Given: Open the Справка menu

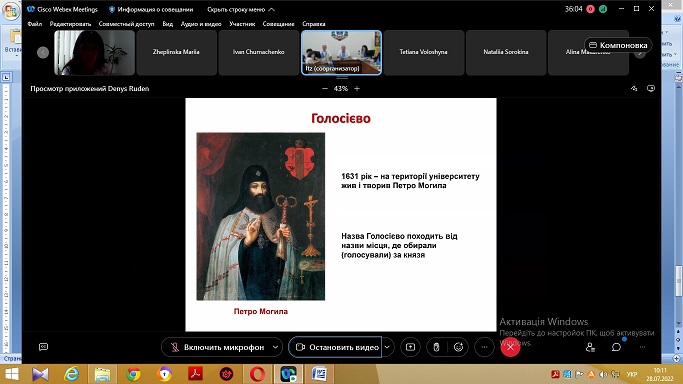Looking at the screenshot, I should pyautogui.click(x=314, y=24).
